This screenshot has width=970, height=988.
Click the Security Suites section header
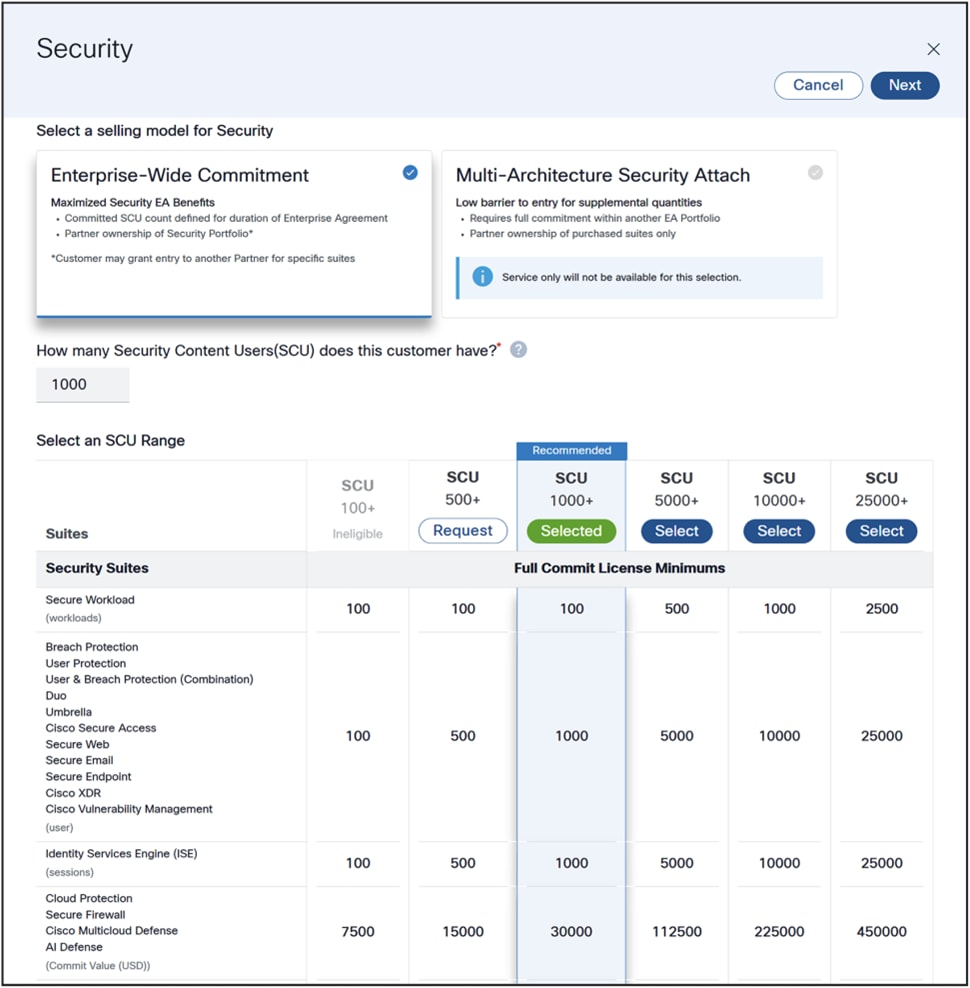point(97,568)
